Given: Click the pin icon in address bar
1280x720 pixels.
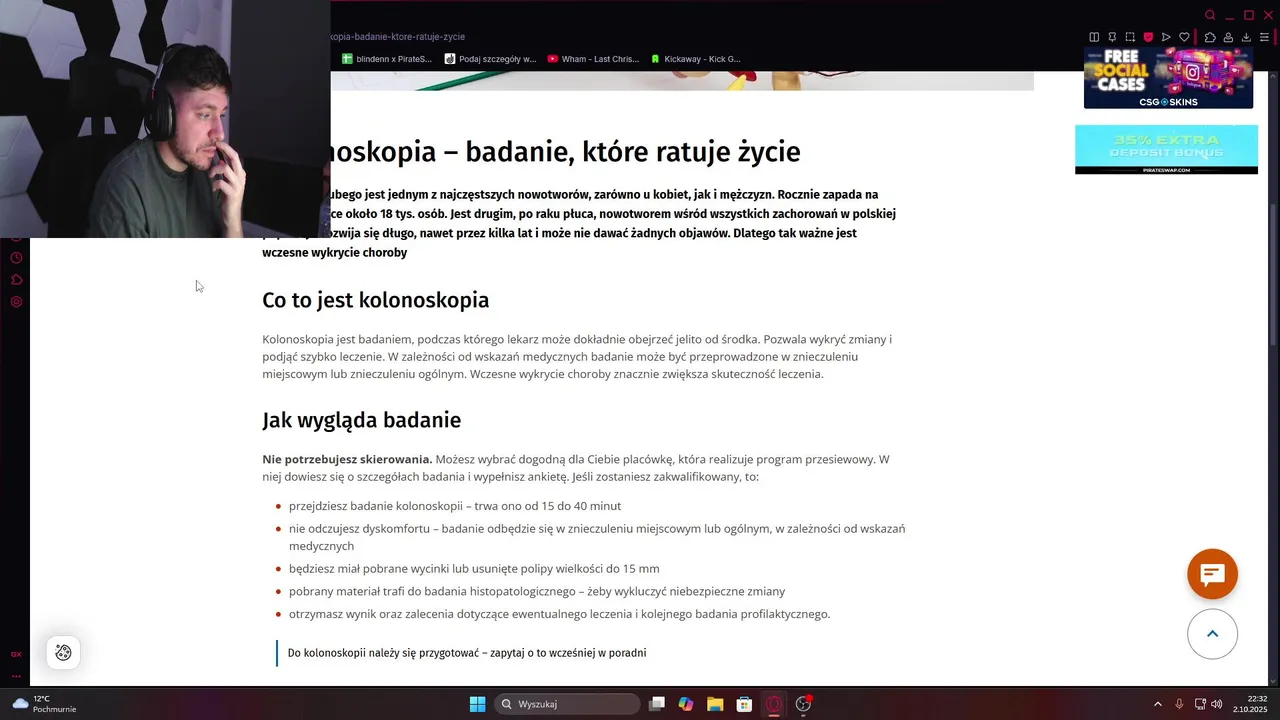Looking at the screenshot, I should coord(1112,37).
